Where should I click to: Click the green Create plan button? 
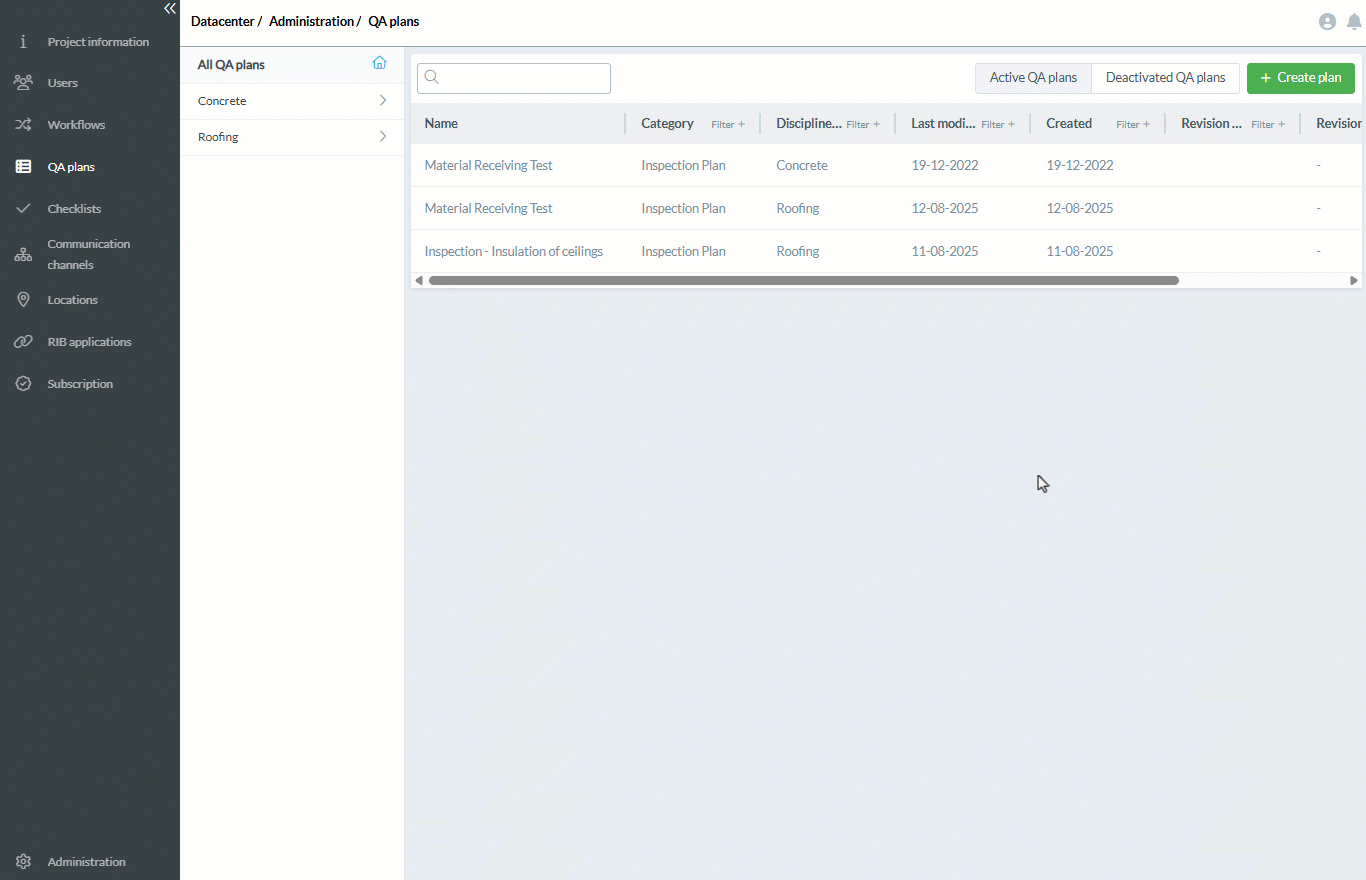coord(1300,78)
